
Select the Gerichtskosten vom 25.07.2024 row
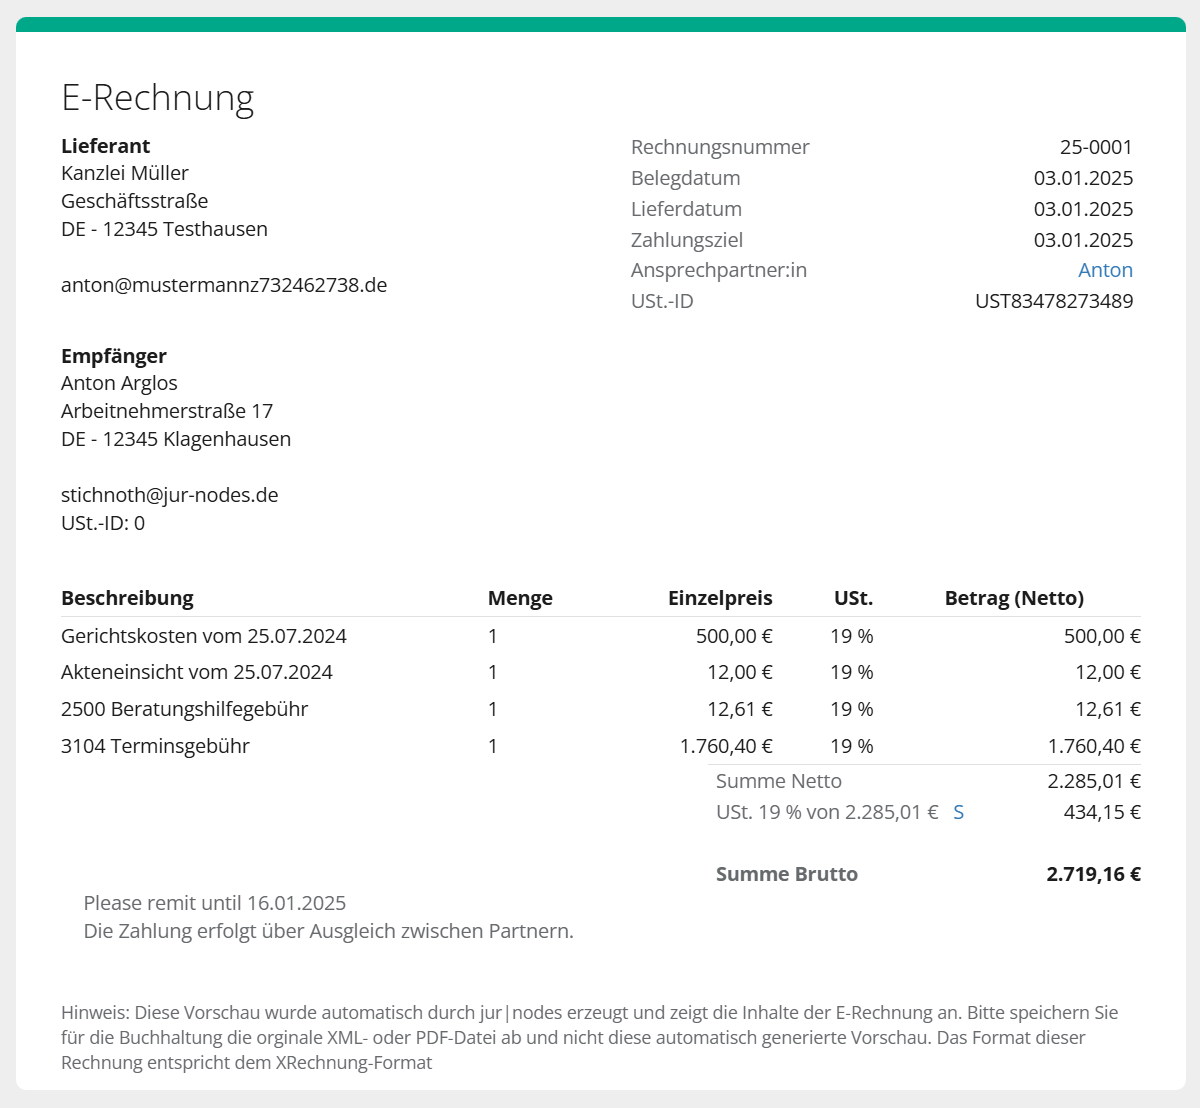[204, 636]
